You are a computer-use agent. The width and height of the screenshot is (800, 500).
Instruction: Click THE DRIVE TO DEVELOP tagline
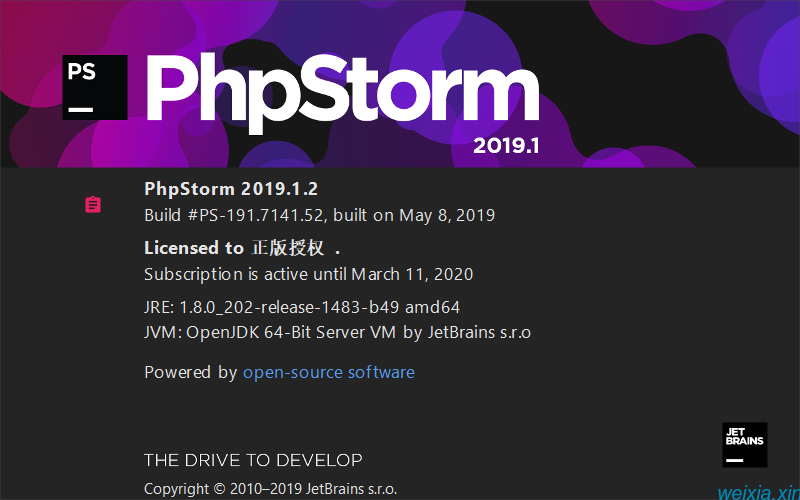pyautogui.click(x=253, y=460)
